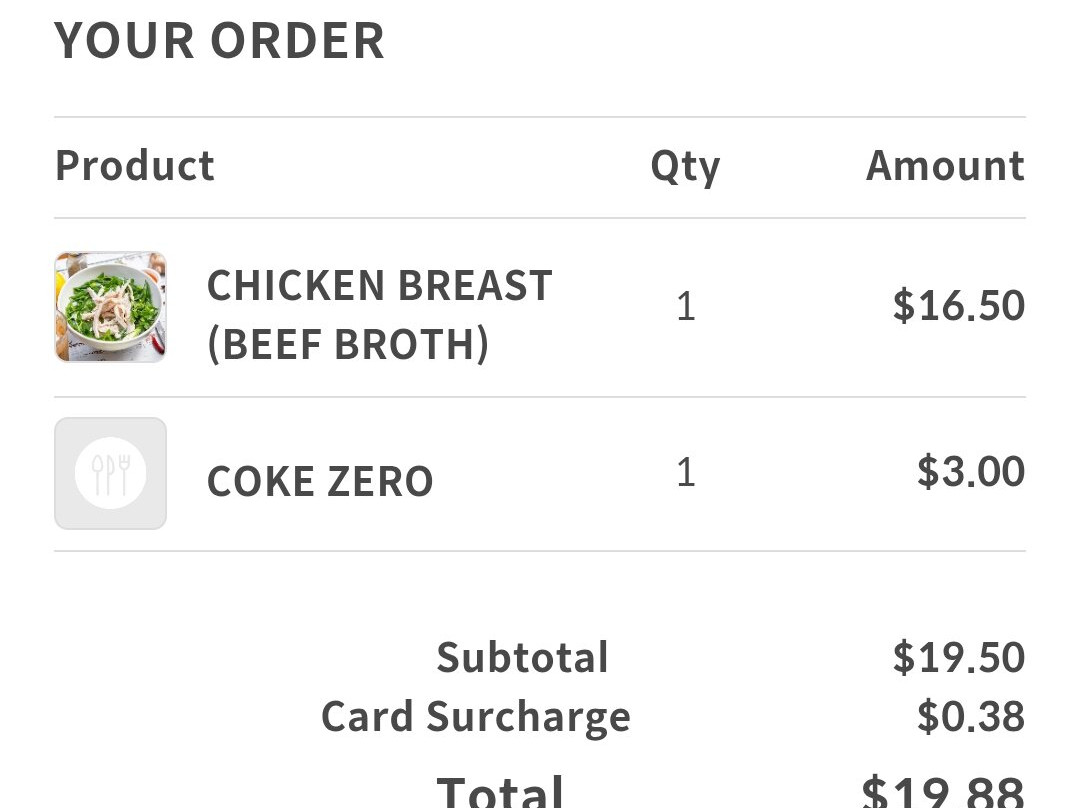
Task: Click the Amount column header
Action: [945, 166]
